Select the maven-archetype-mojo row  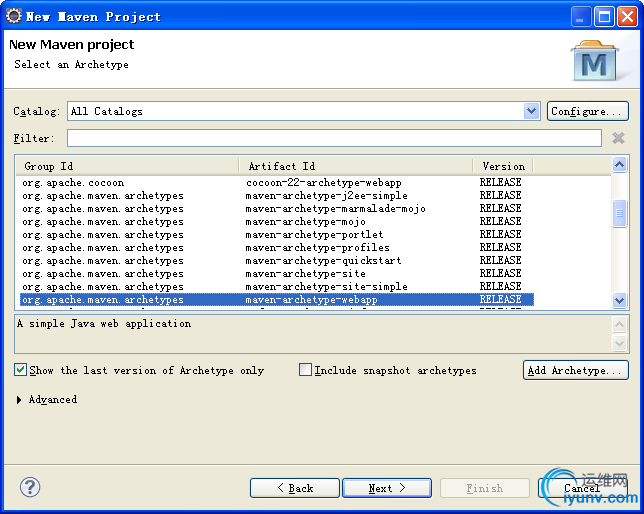pos(277,222)
